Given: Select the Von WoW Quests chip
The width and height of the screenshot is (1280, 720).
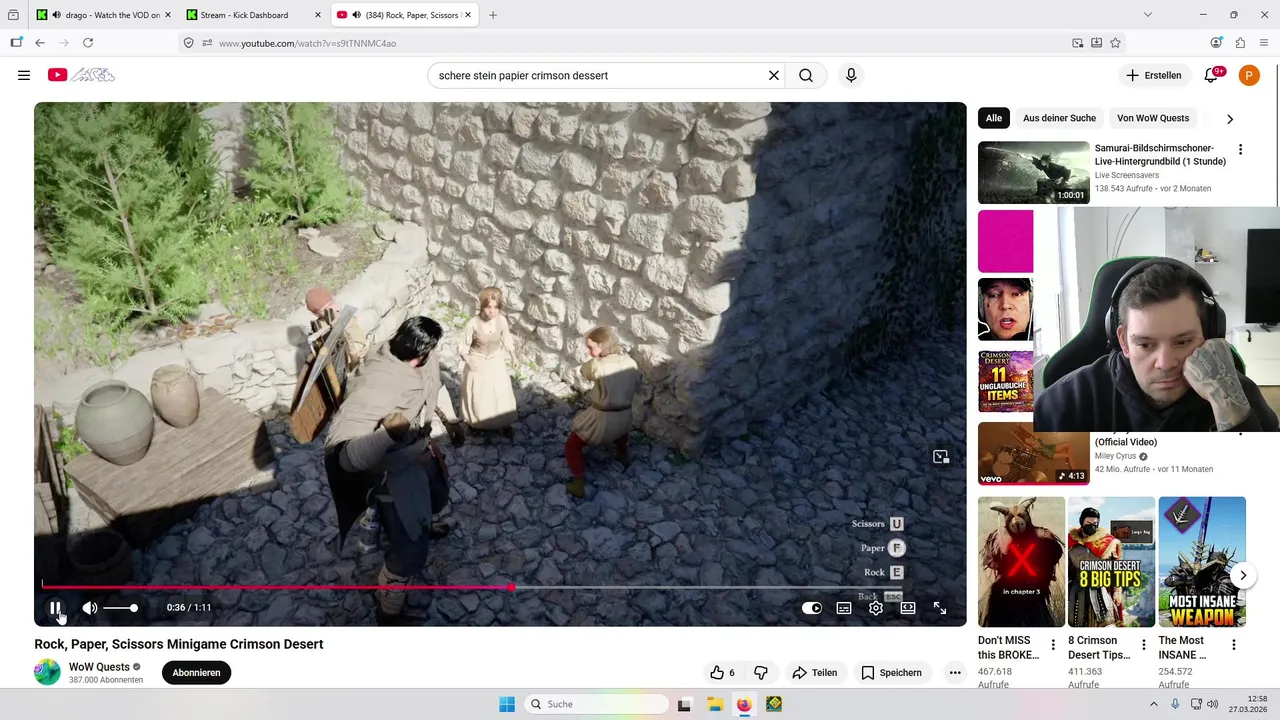Looking at the screenshot, I should click(x=1153, y=118).
